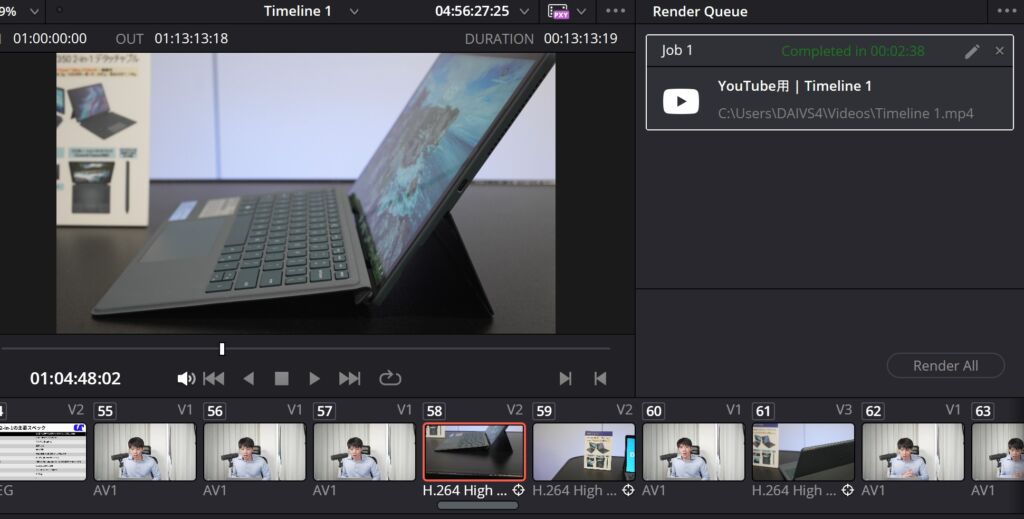Set the mark out point
The image size is (1024, 519).
(x=600, y=379)
